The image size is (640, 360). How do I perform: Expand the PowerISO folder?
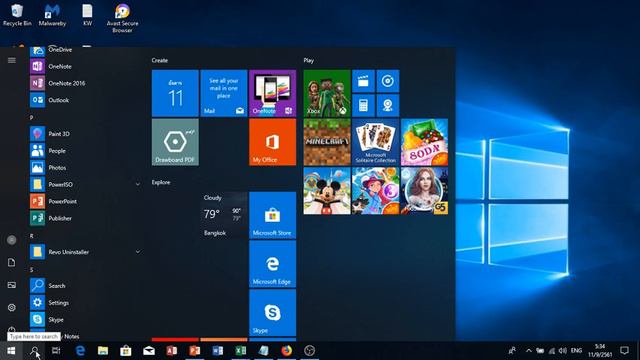138,184
